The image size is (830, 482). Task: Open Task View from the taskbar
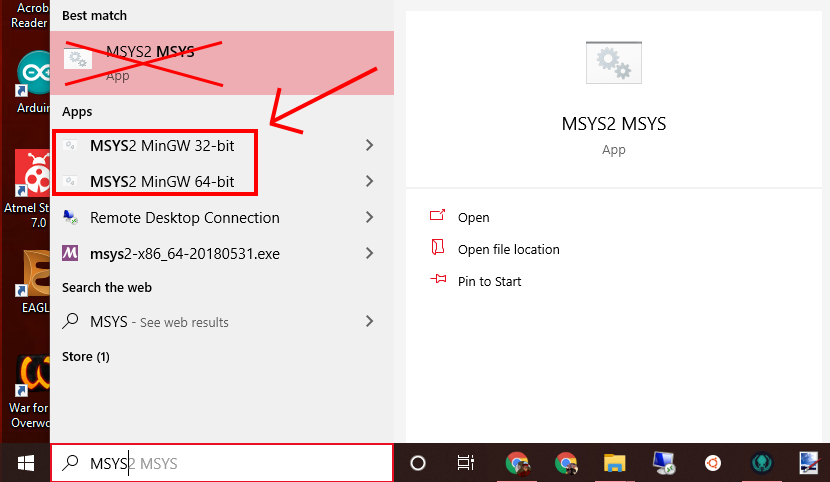[465, 463]
